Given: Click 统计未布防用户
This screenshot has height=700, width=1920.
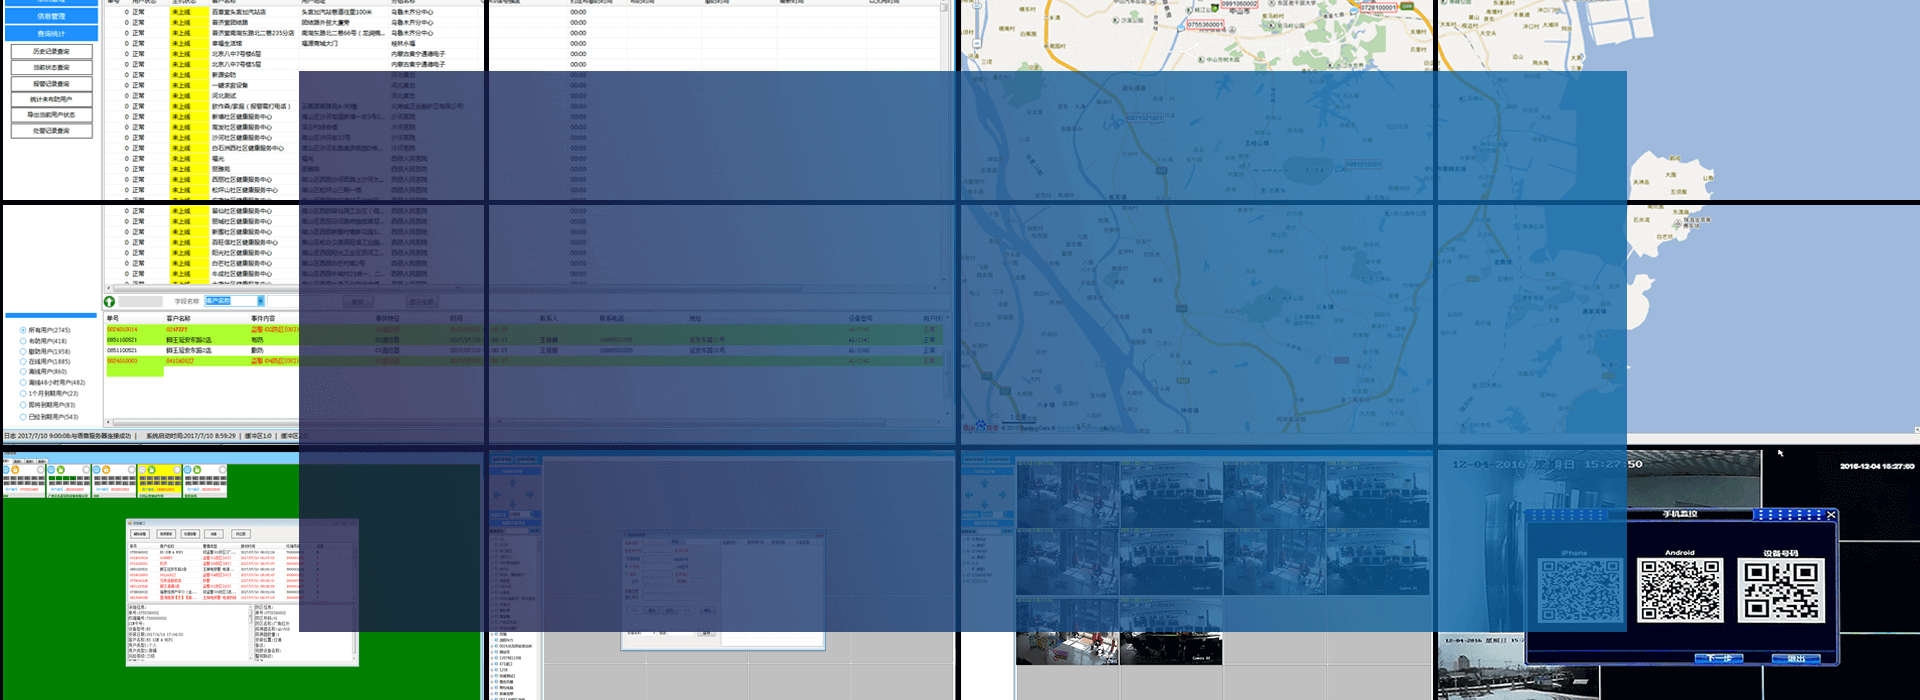Looking at the screenshot, I should (51, 99).
